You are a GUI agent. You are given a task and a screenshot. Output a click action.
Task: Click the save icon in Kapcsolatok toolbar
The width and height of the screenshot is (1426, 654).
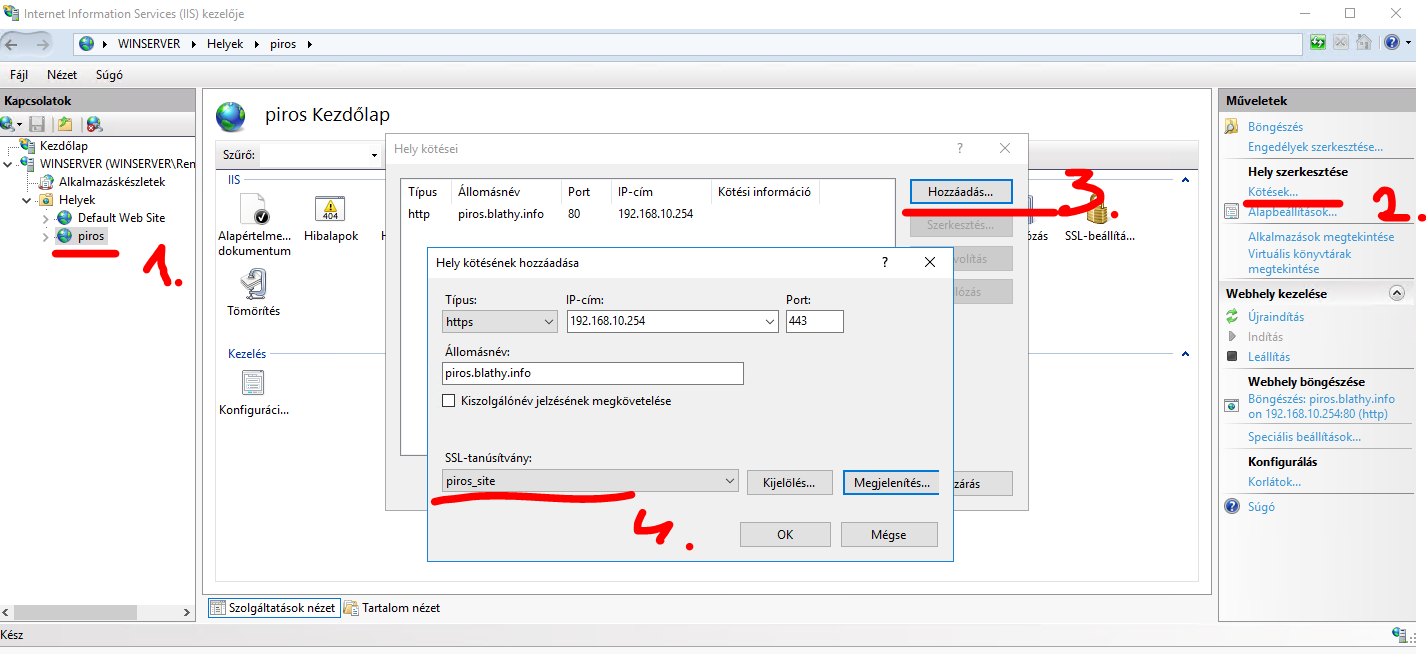[x=37, y=124]
